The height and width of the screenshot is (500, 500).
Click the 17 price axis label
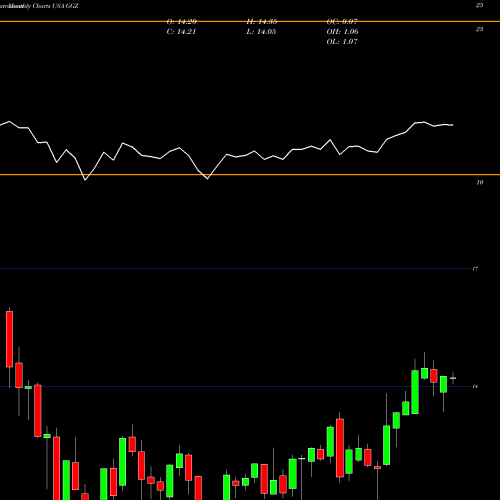[475, 269]
